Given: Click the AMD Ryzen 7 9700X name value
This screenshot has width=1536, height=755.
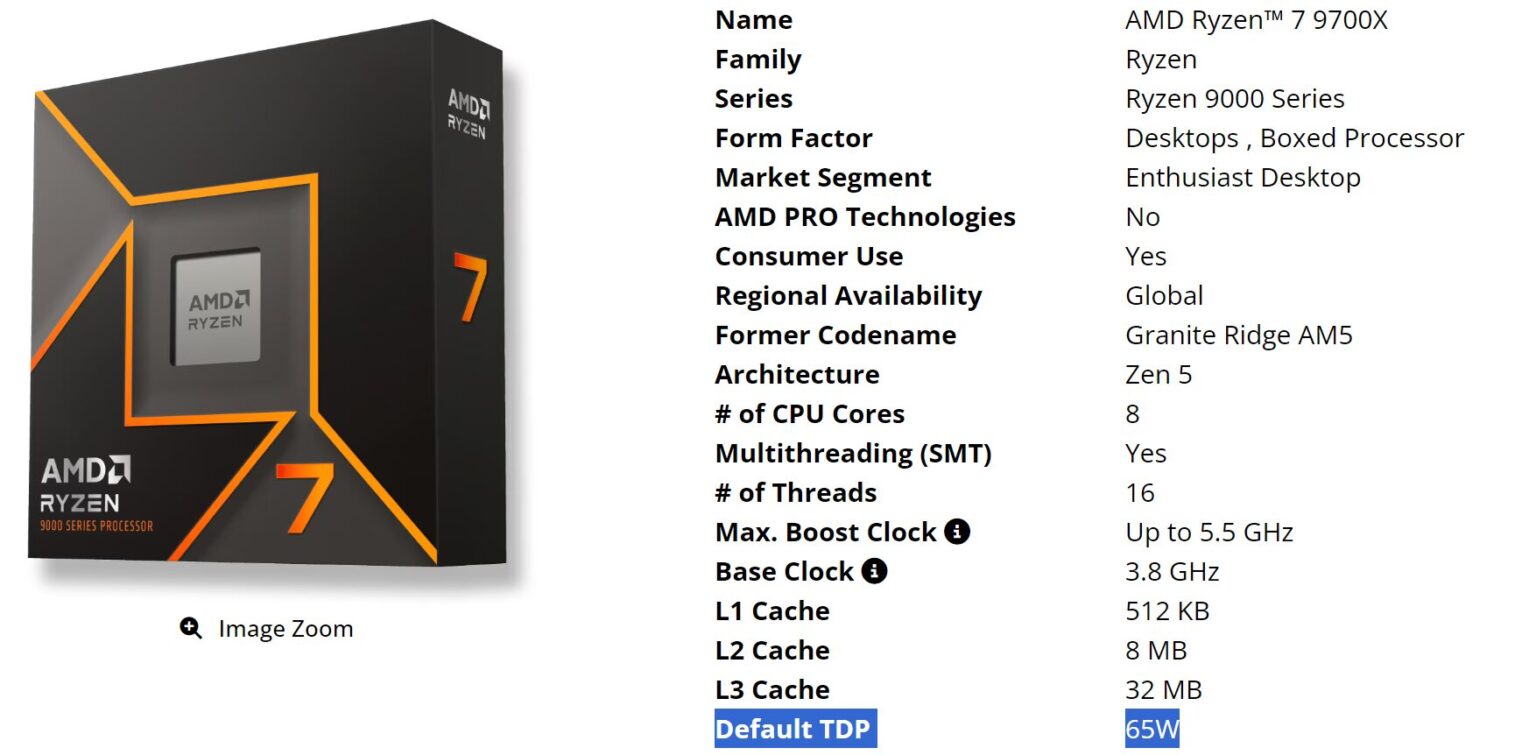Looking at the screenshot, I should tap(1256, 20).
